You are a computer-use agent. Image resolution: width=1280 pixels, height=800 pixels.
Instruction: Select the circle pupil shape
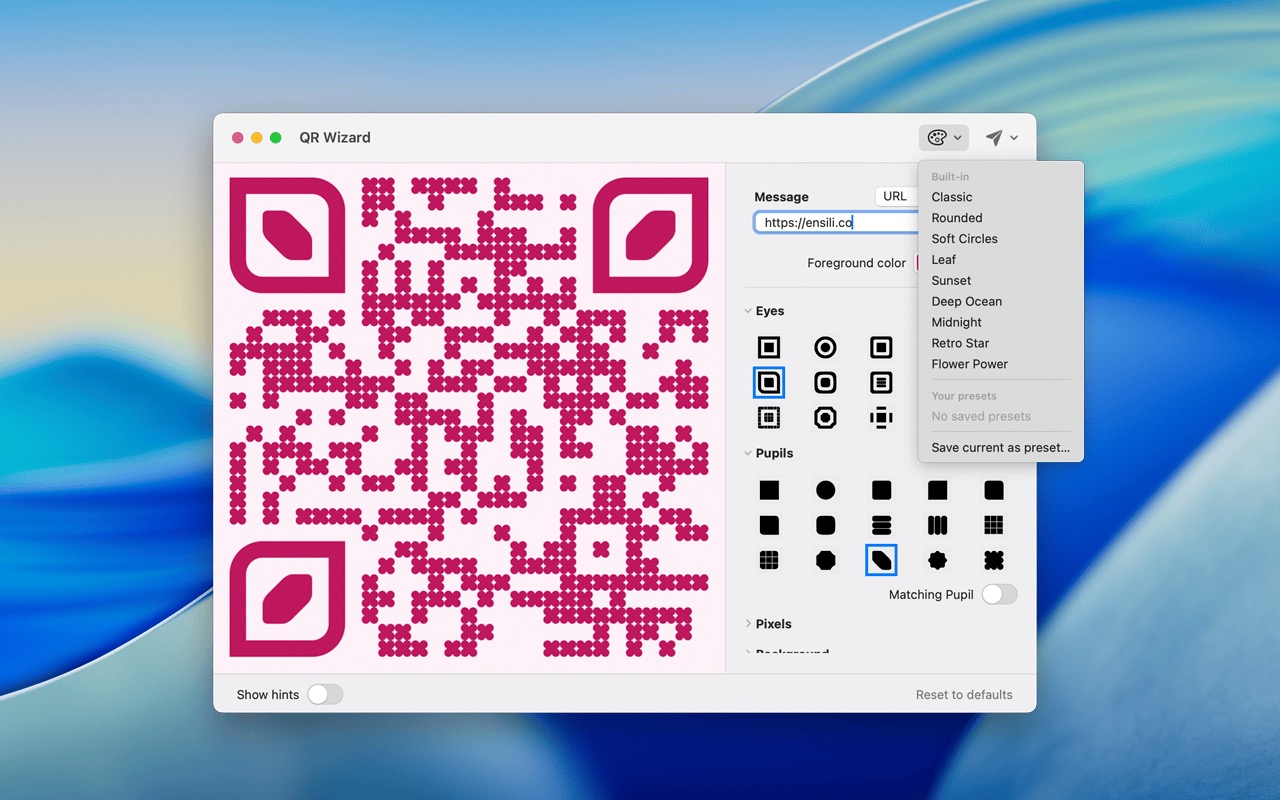[825, 490]
